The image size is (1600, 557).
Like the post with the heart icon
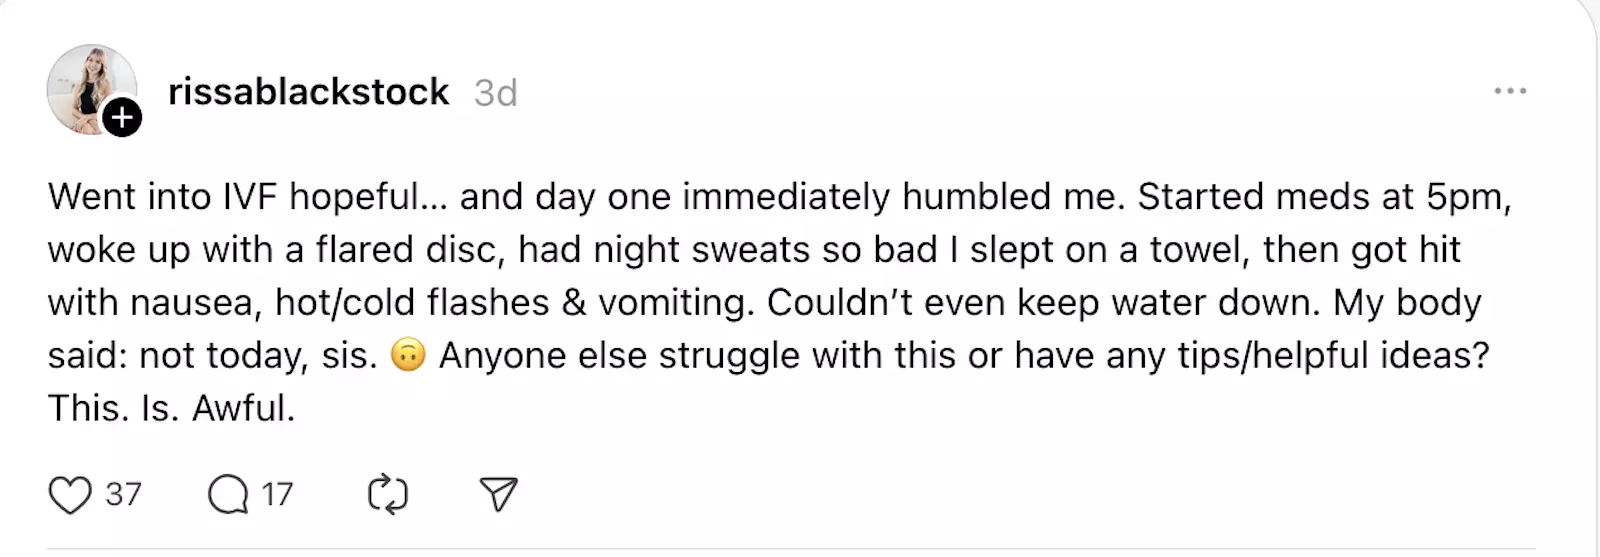(x=70, y=494)
